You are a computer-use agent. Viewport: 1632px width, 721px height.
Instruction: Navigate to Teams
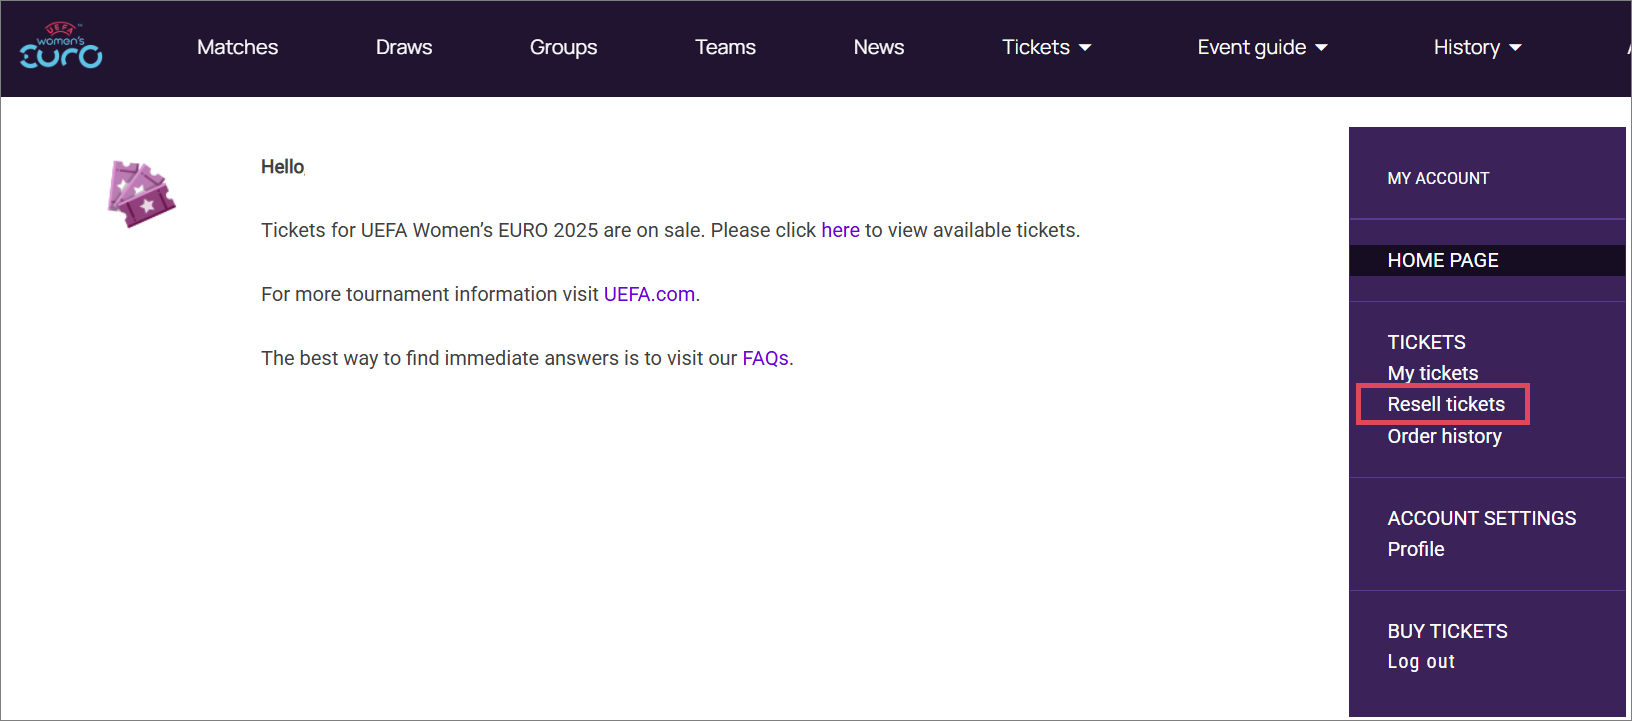coord(725,47)
